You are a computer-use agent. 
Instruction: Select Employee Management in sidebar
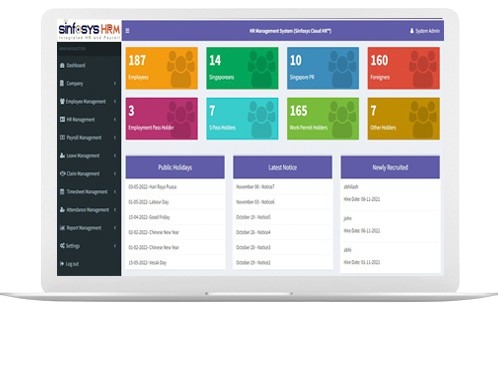point(89,101)
